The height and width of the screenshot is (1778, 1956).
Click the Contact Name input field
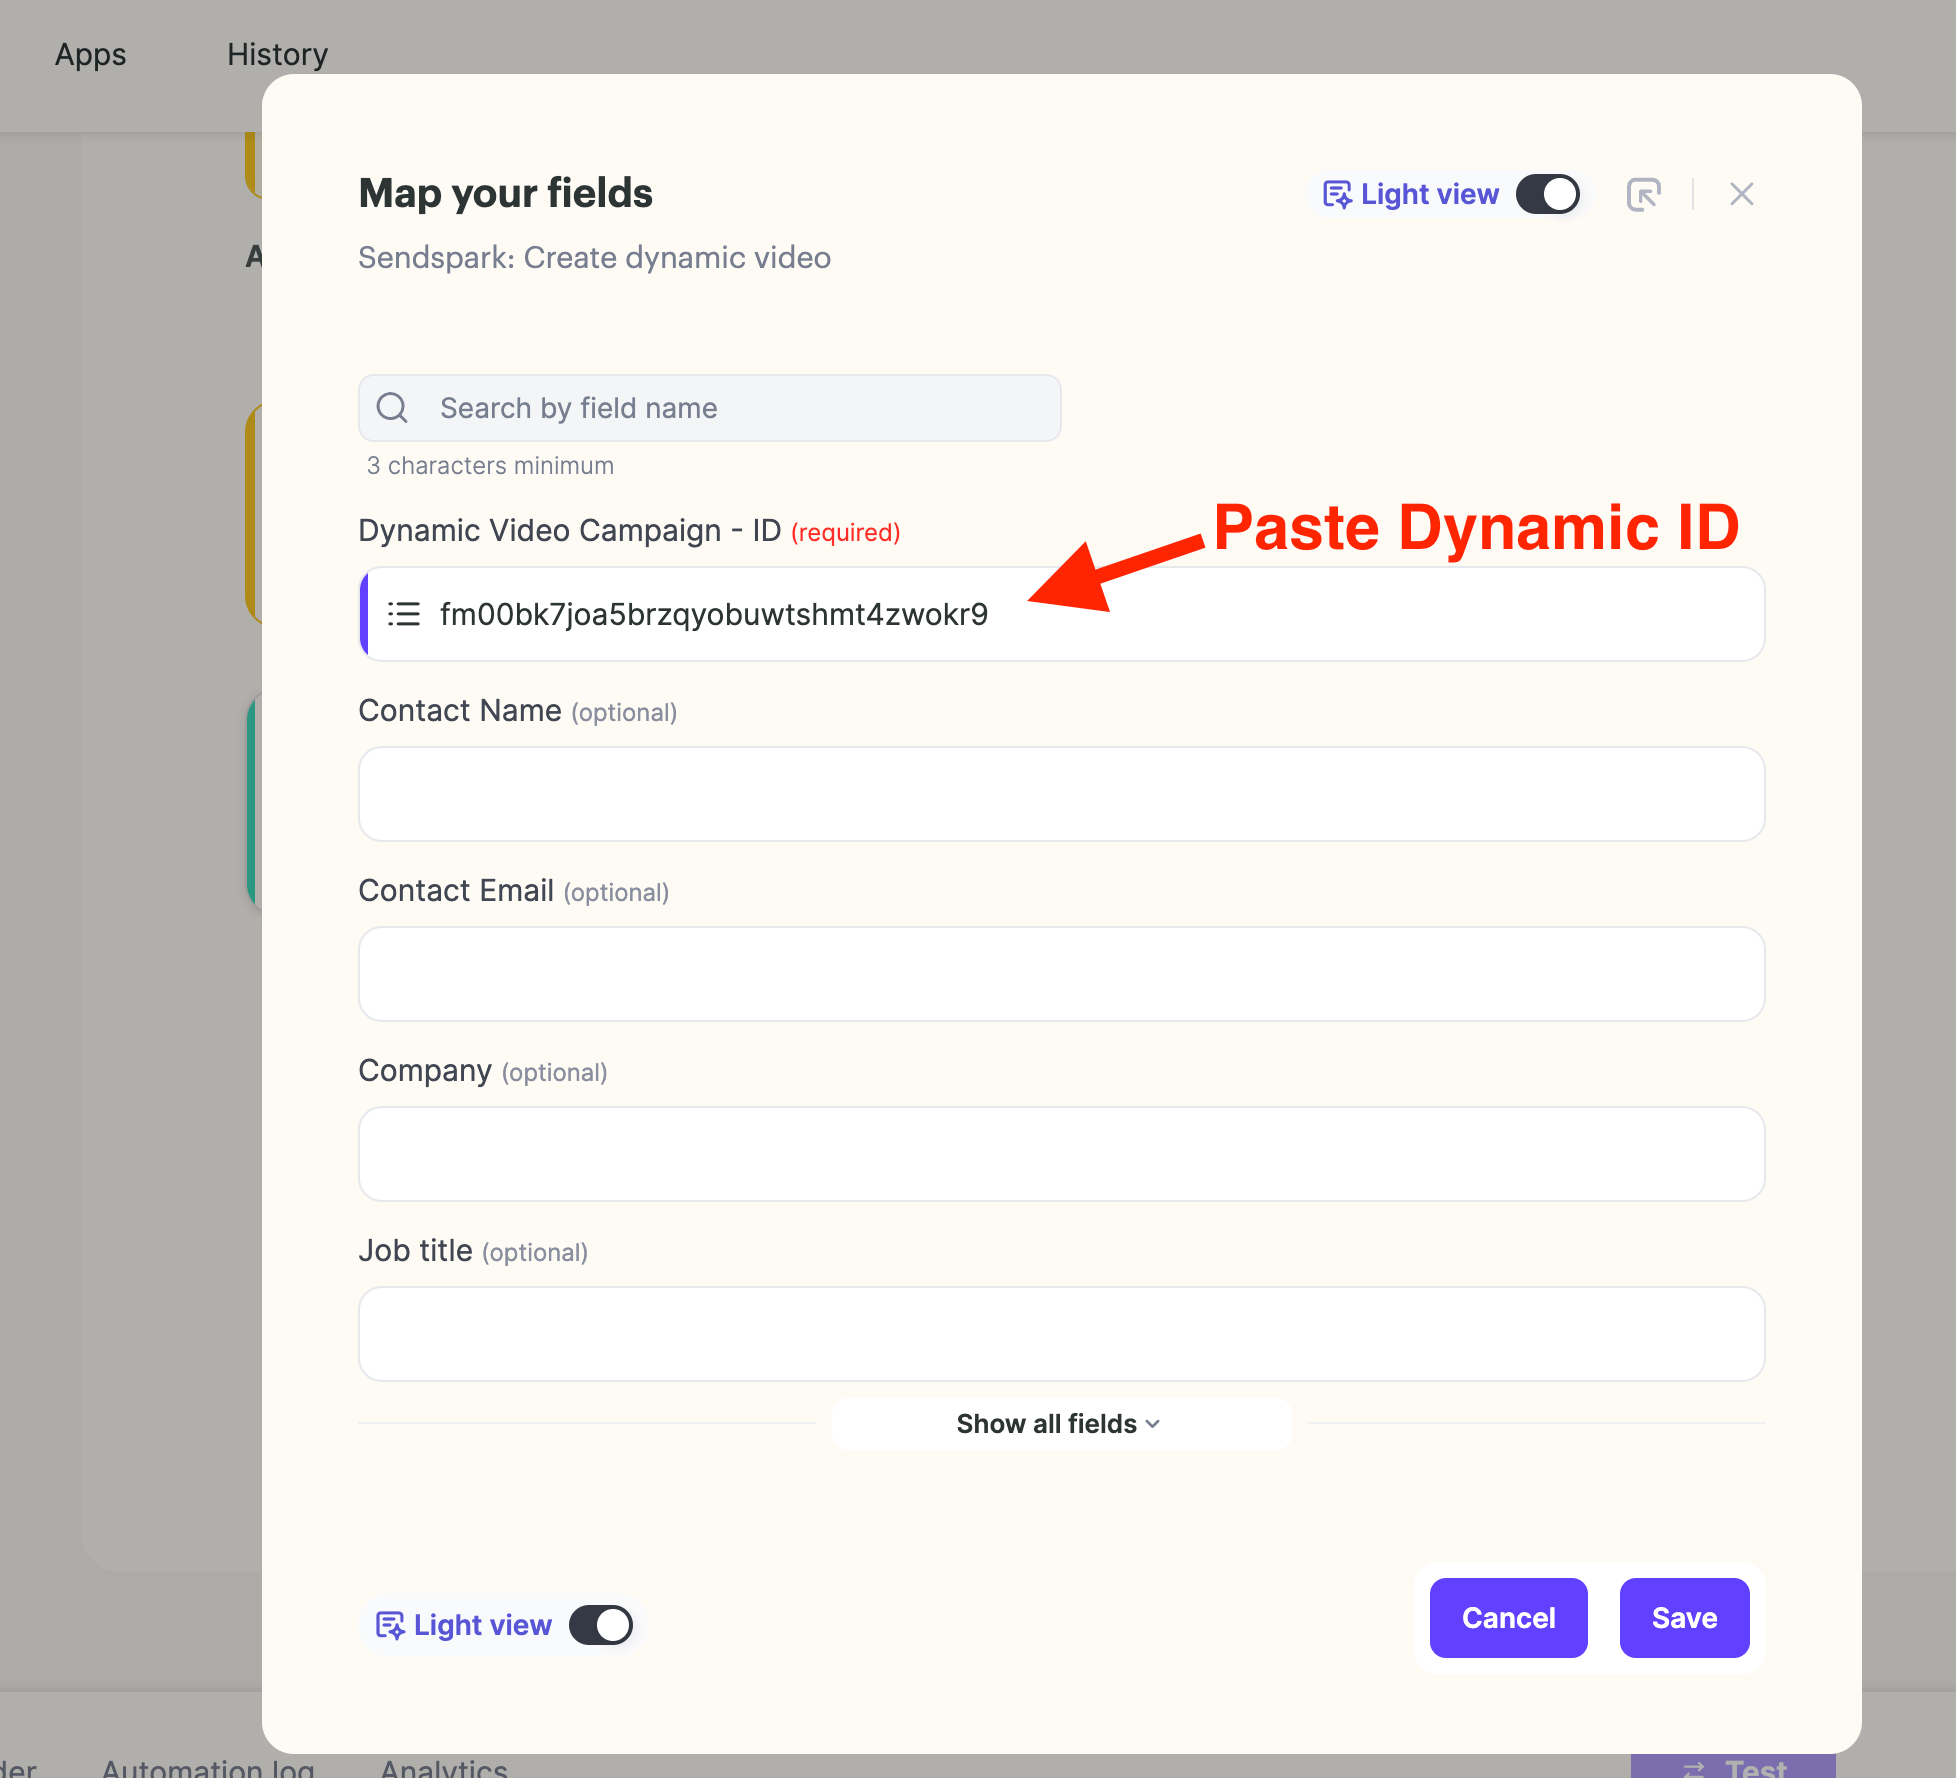click(x=1062, y=794)
